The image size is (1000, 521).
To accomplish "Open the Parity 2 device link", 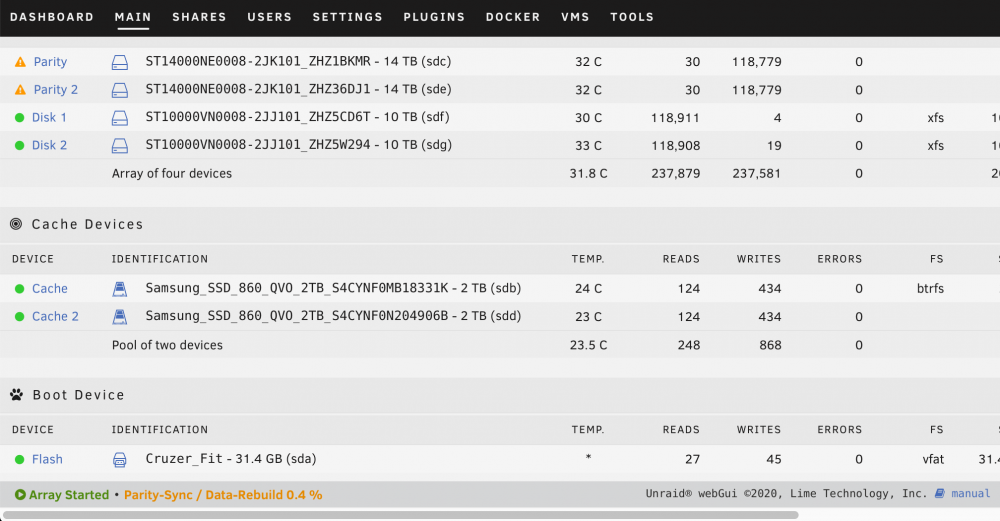I will pyautogui.click(x=55, y=90).
